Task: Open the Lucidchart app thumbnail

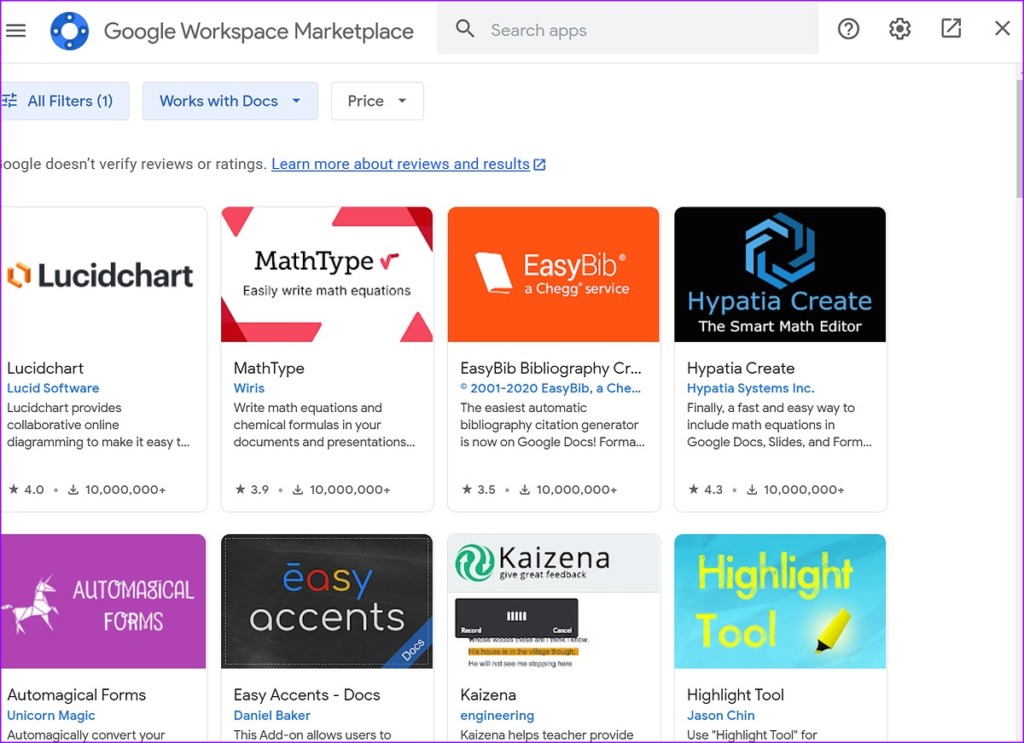Action: 102,275
